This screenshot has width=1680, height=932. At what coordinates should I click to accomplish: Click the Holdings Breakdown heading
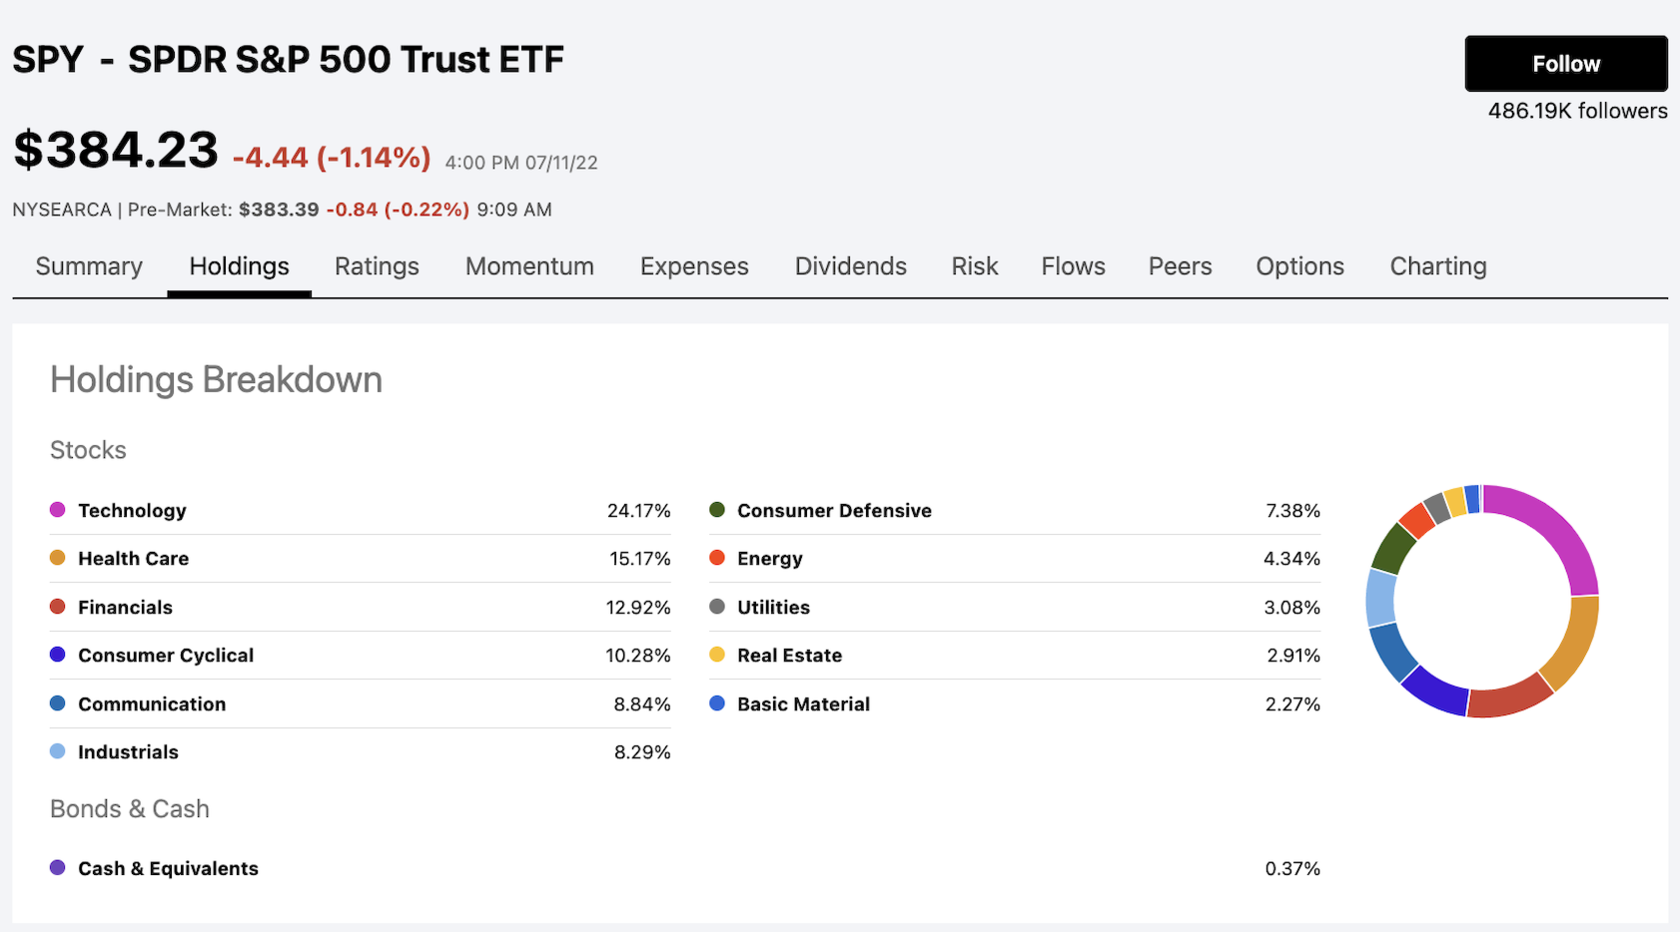pos(216,380)
